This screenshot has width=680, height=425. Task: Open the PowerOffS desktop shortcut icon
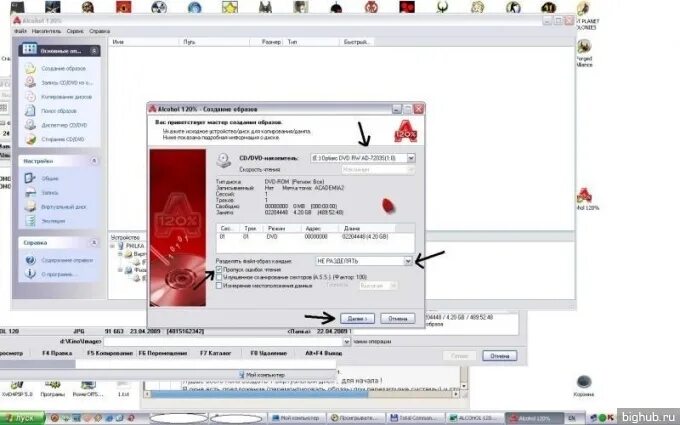tap(88, 385)
